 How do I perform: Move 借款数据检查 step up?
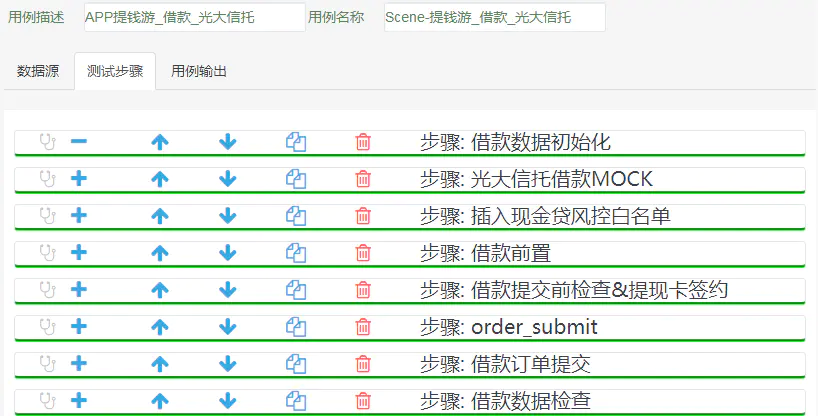(x=160, y=401)
